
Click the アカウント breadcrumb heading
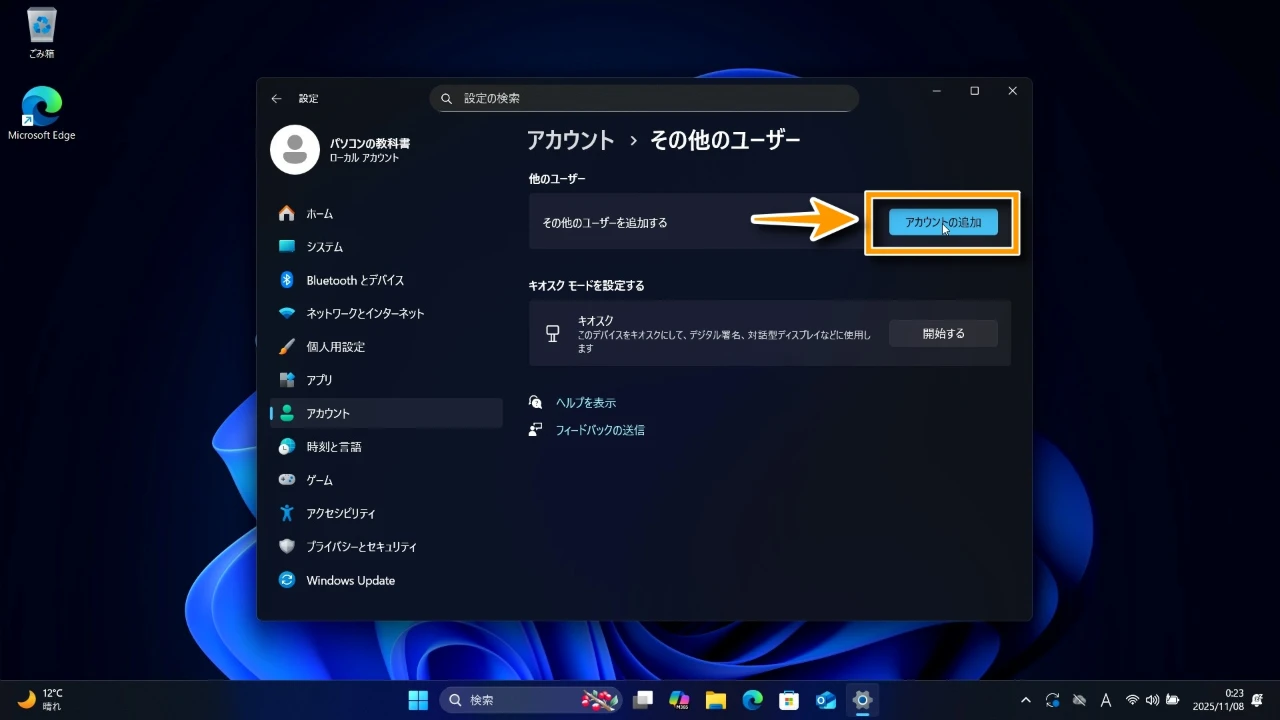point(570,140)
